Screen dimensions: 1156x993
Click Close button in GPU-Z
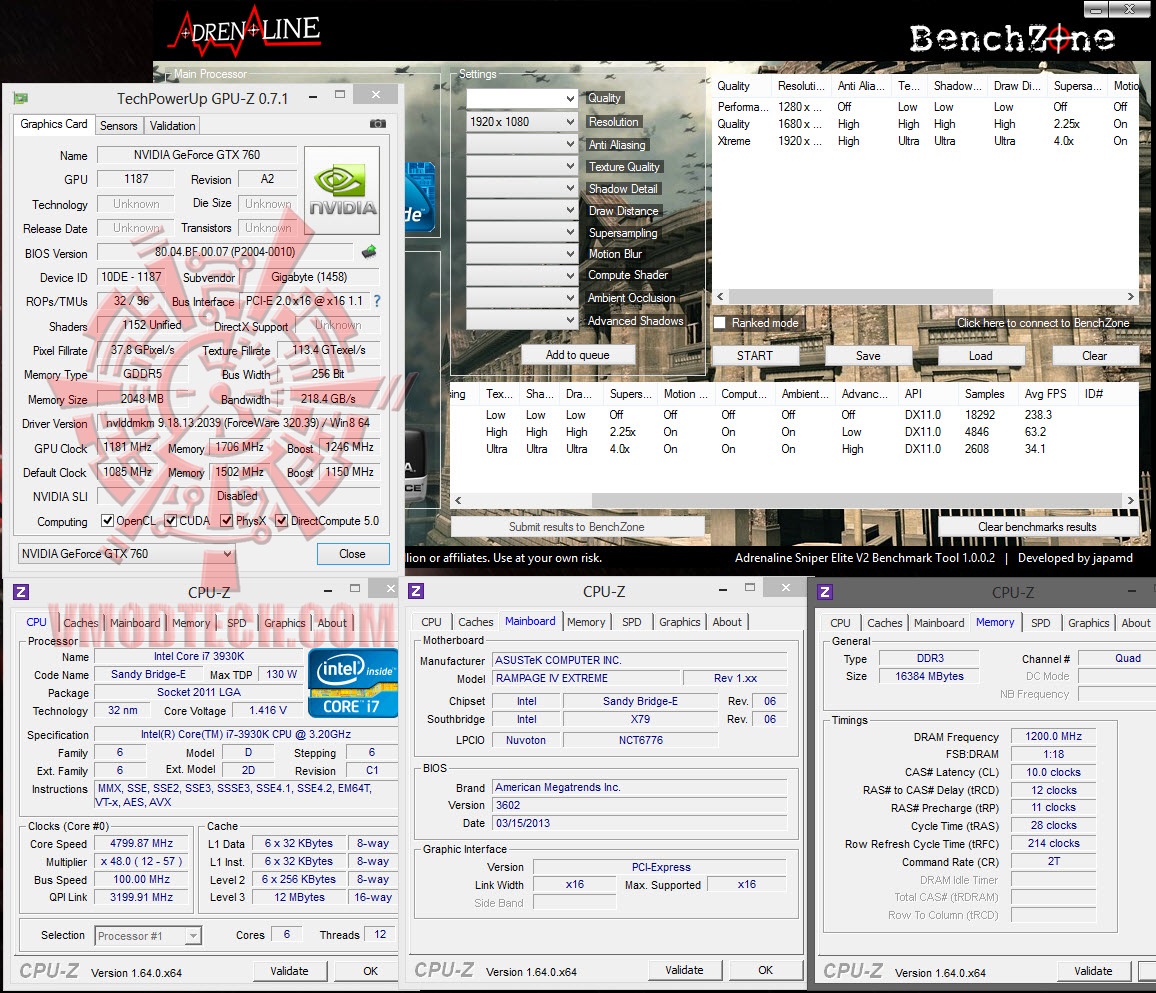pyautogui.click(x=352, y=554)
